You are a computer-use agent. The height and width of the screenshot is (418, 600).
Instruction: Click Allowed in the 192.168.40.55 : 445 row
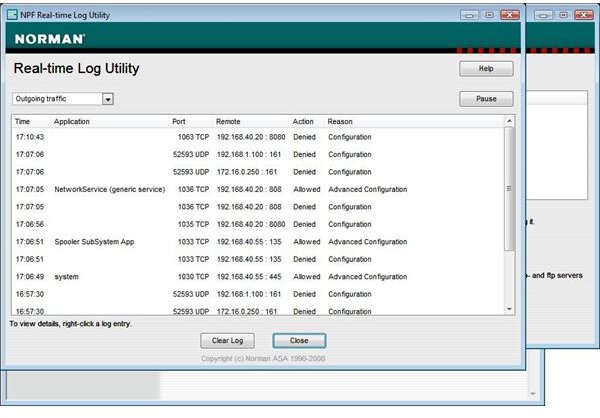[307, 277]
